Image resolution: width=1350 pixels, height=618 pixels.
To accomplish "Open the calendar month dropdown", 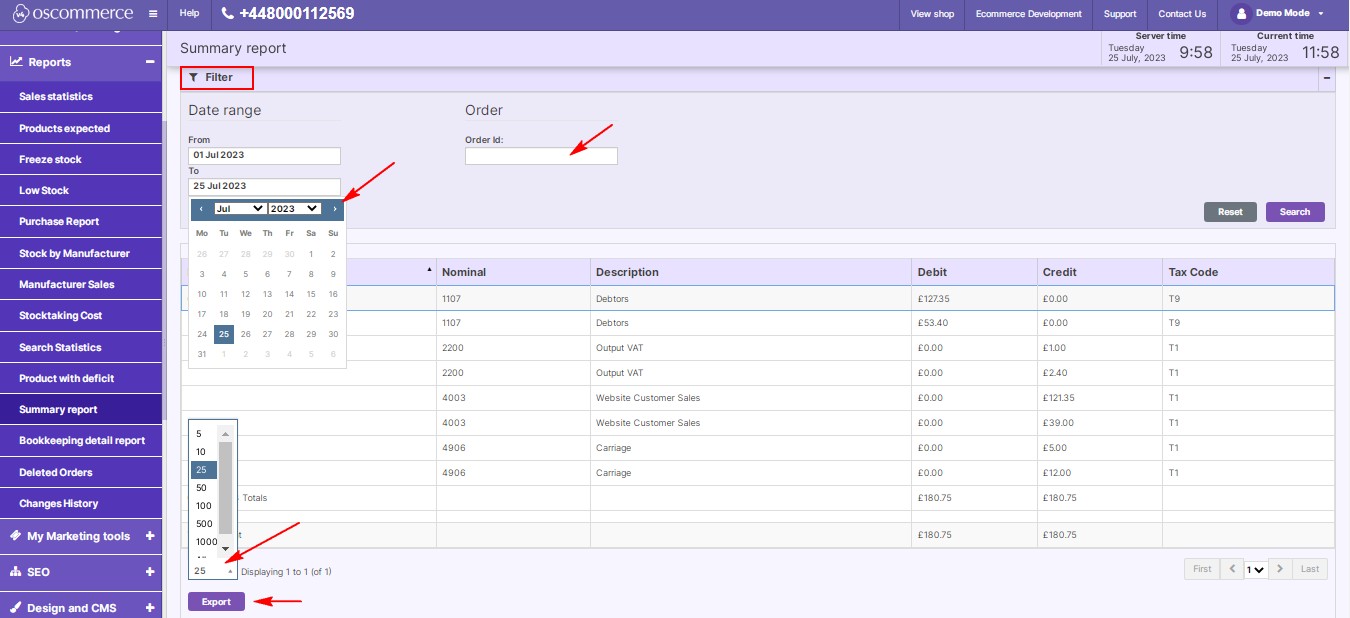I will (240, 208).
